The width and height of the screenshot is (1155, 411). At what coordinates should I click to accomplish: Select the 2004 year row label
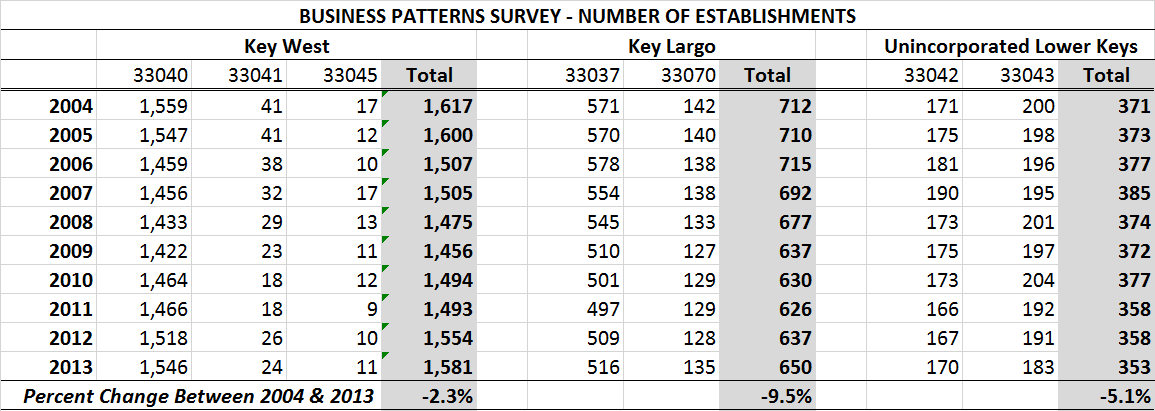[x=70, y=105]
